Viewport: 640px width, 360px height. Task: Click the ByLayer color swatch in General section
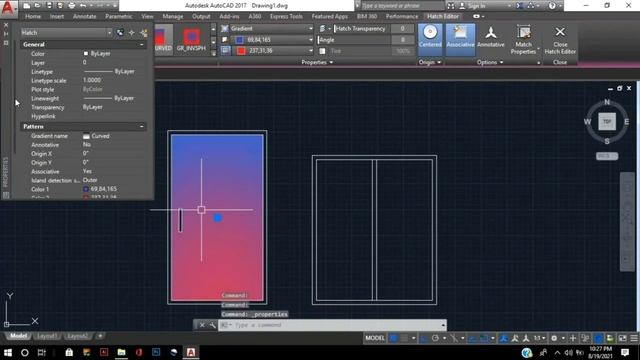click(86, 53)
